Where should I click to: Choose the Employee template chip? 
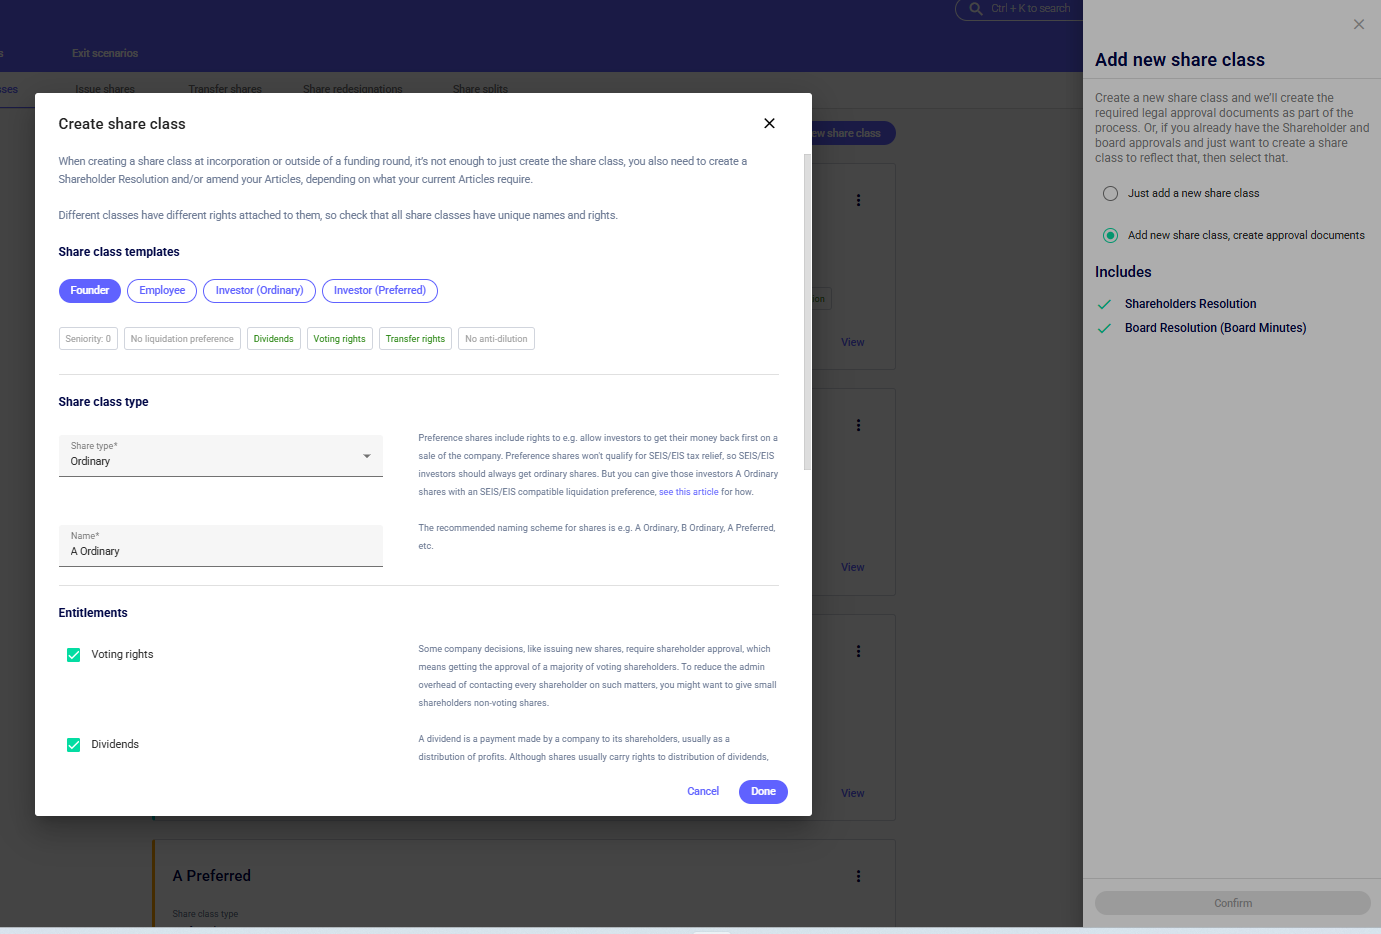click(x=162, y=291)
